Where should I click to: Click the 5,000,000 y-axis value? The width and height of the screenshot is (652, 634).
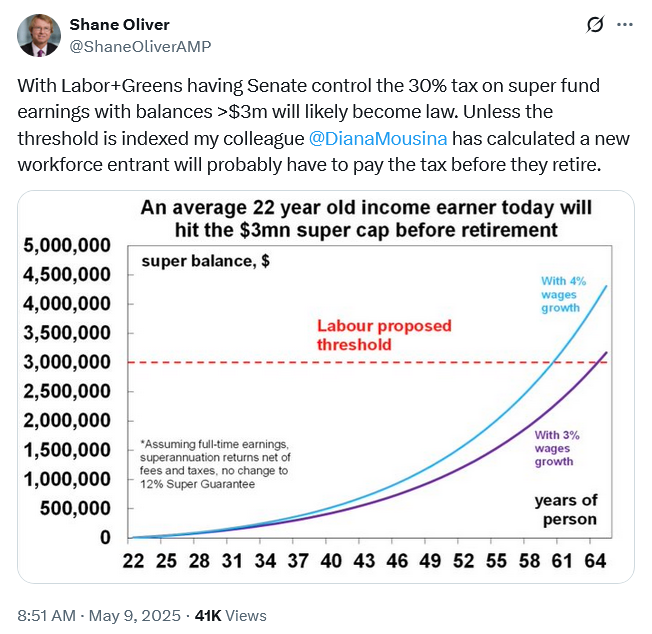[x=67, y=246]
